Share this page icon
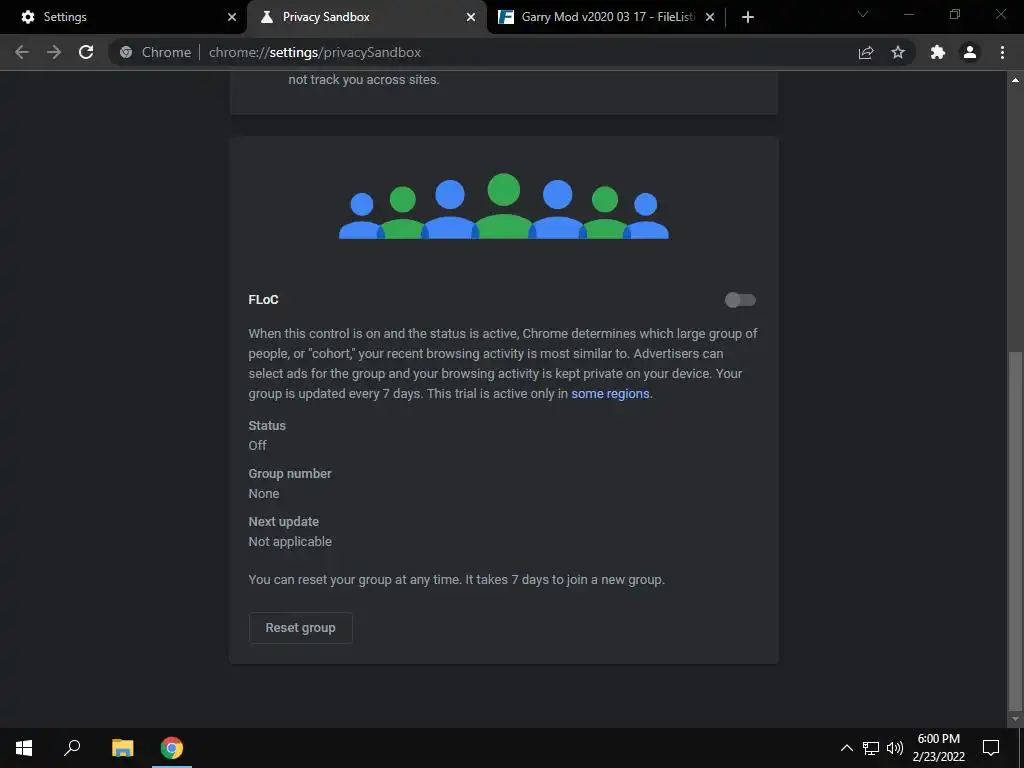The image size is (1024, 768). pyautogui.click(x=866, y=52)
